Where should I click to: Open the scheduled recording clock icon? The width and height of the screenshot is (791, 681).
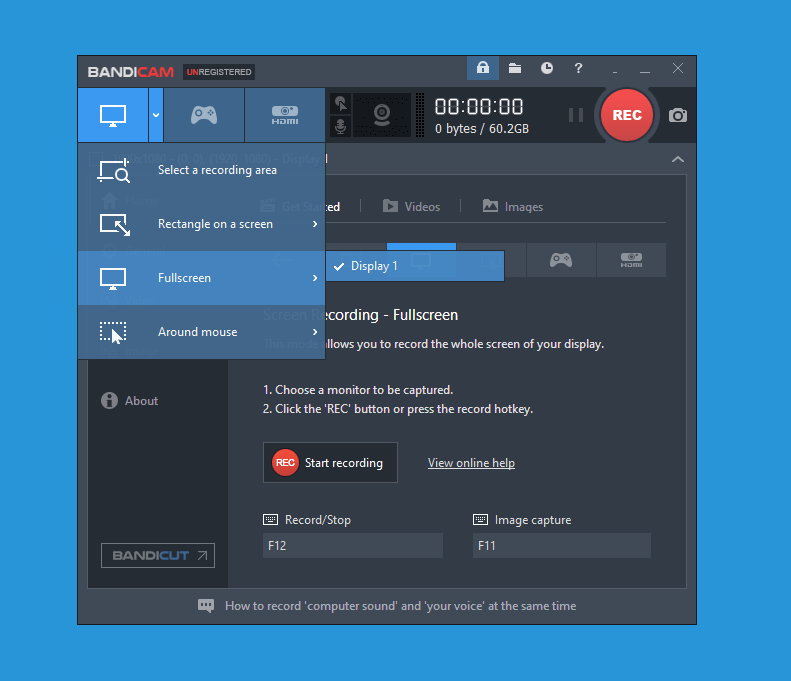tap(547, 68)
